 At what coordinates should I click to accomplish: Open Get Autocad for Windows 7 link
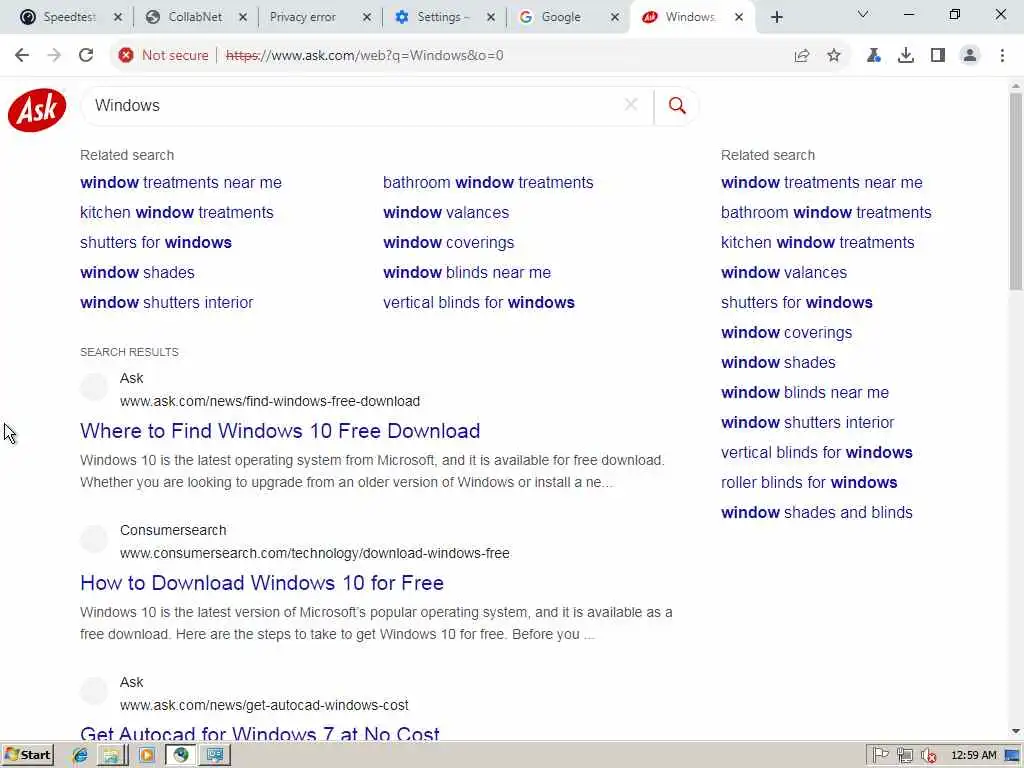pos(260,733)
